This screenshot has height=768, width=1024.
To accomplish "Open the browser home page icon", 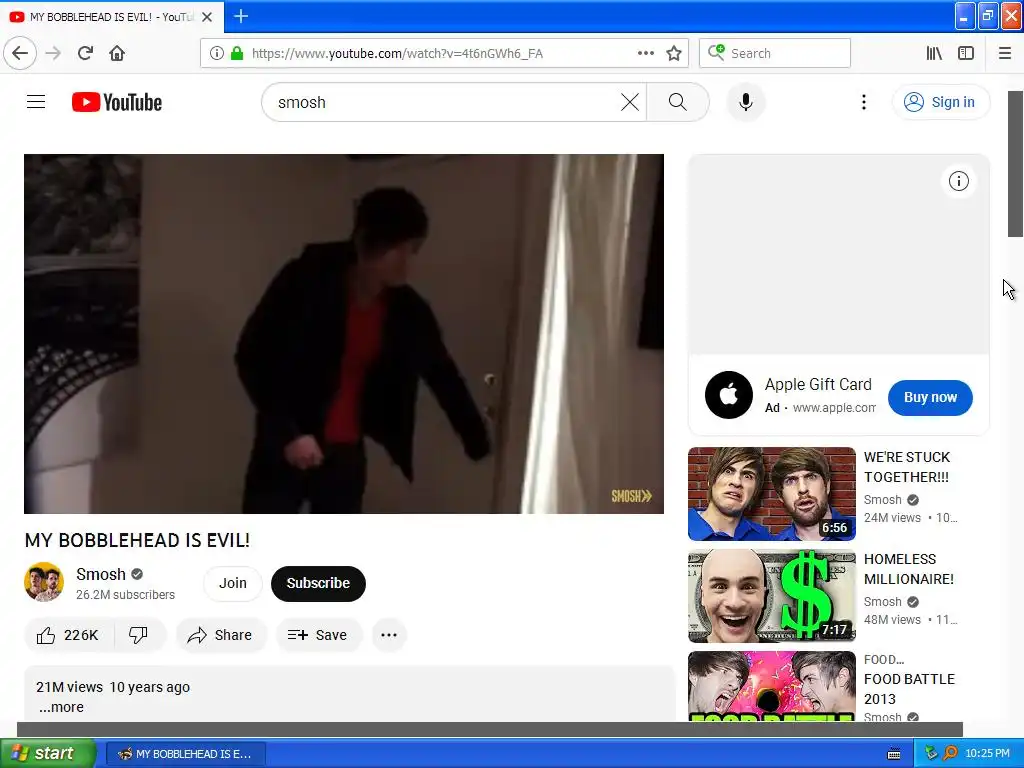I will (117, 53).
